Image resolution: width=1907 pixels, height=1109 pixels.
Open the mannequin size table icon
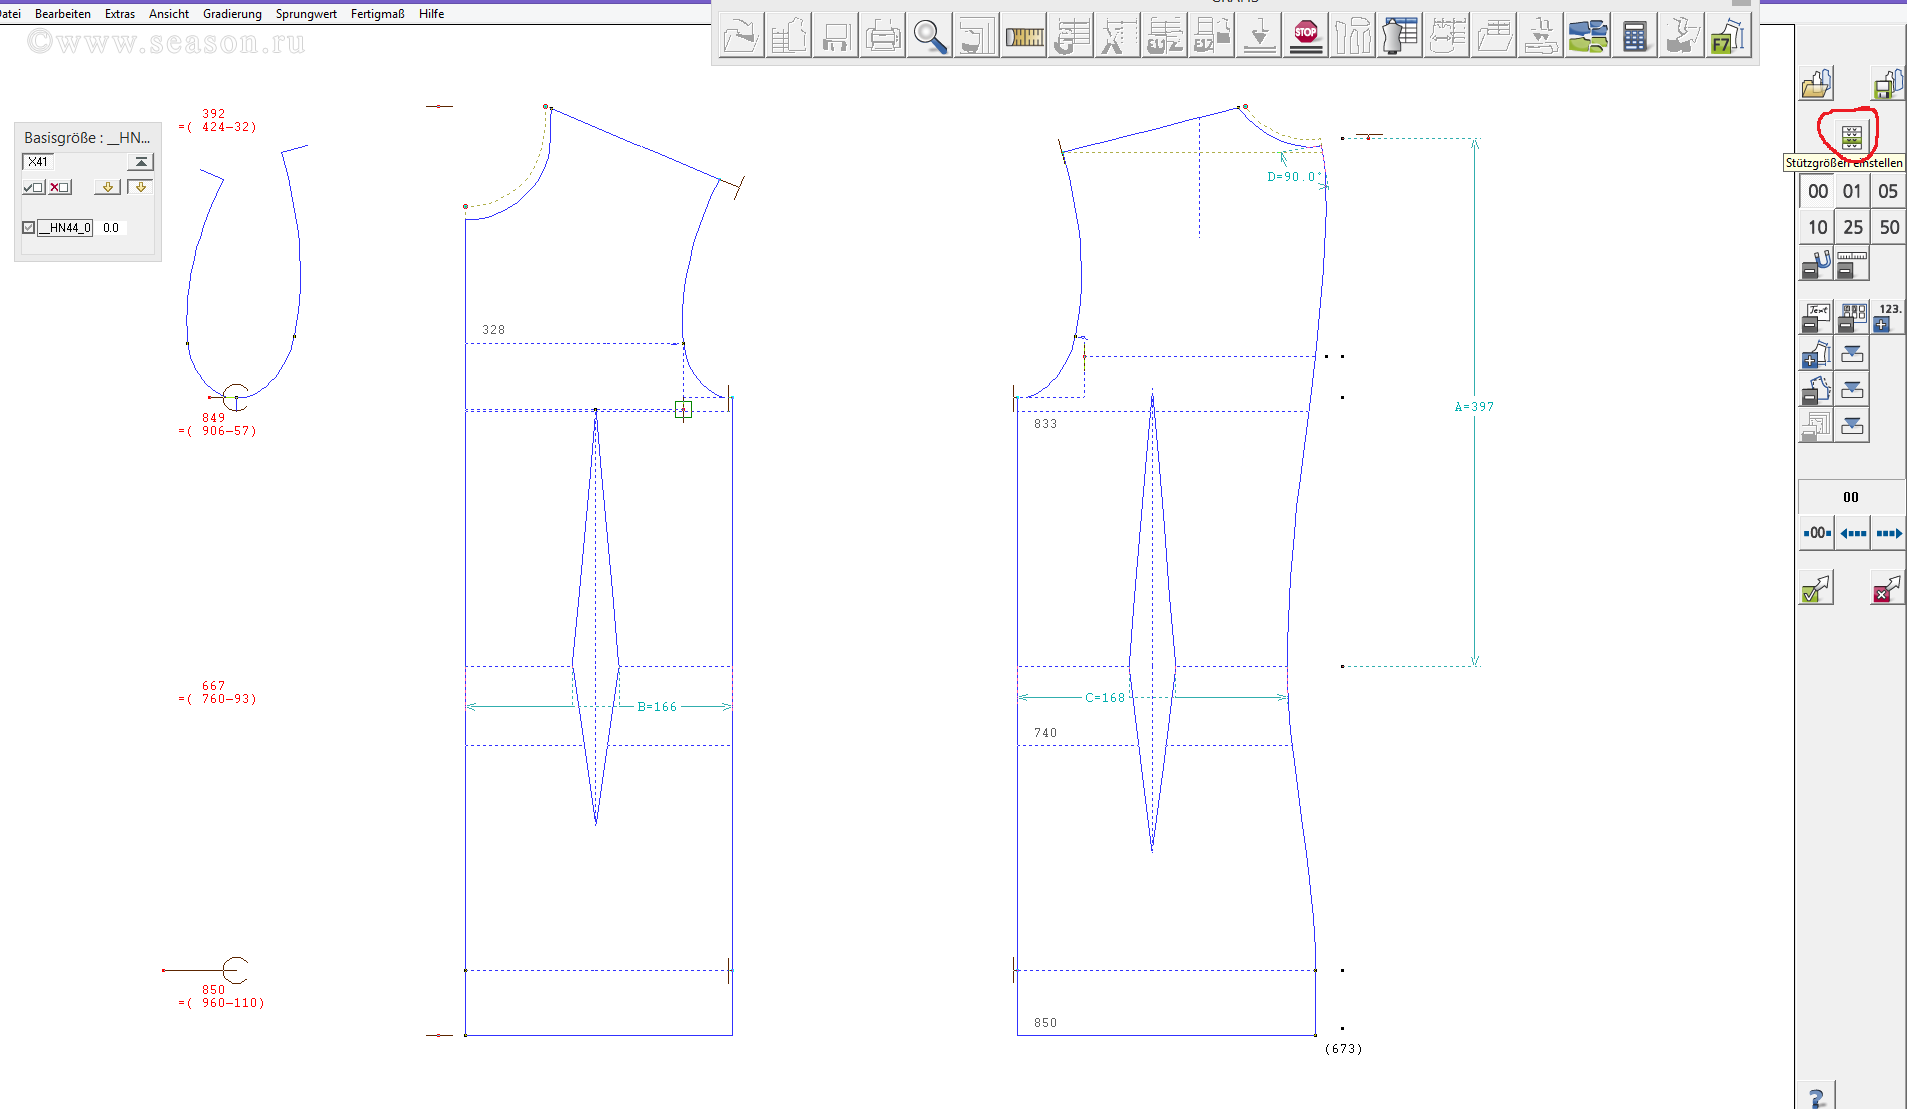pos(1400,37)
